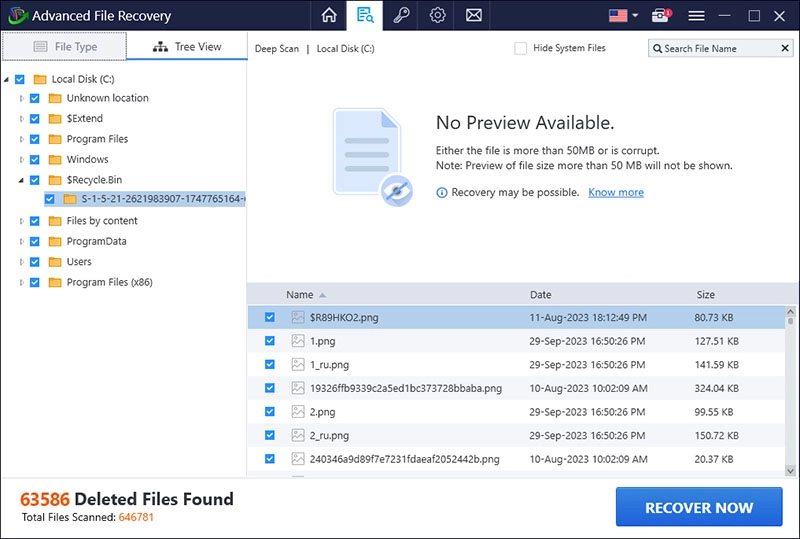Expand the Users node
Screen dimensions: 800x539
(x=21, y=262)
